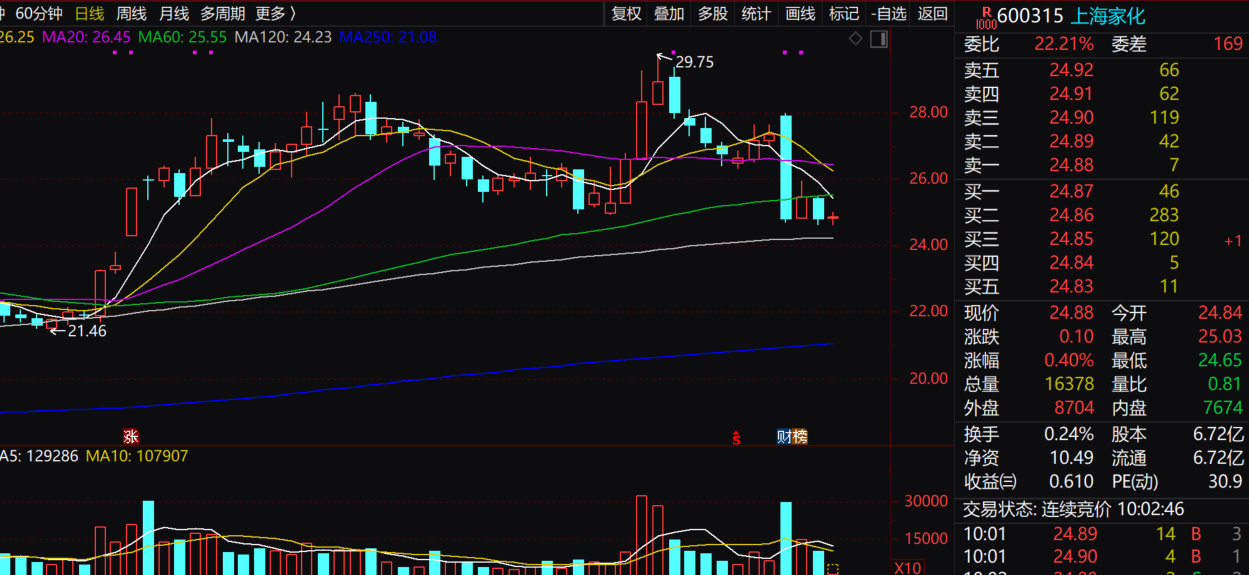Click the 上海家化 stock name
The height and width of the screenshot is (575, 1249).
pyautogui.click(x=1108, y=16)
